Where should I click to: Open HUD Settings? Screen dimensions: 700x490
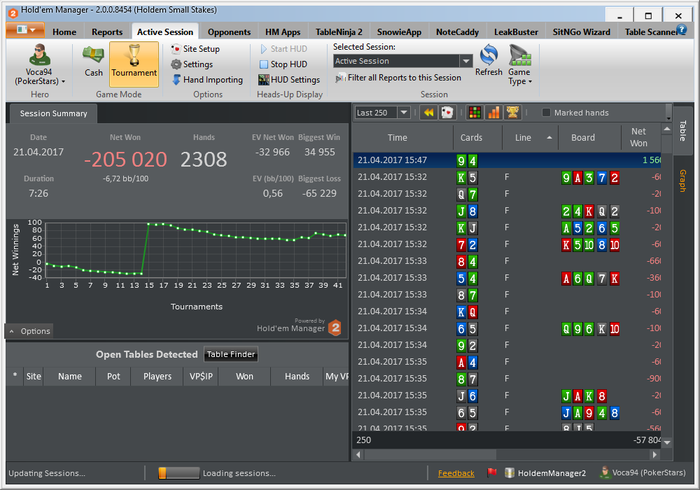[289, 80]
